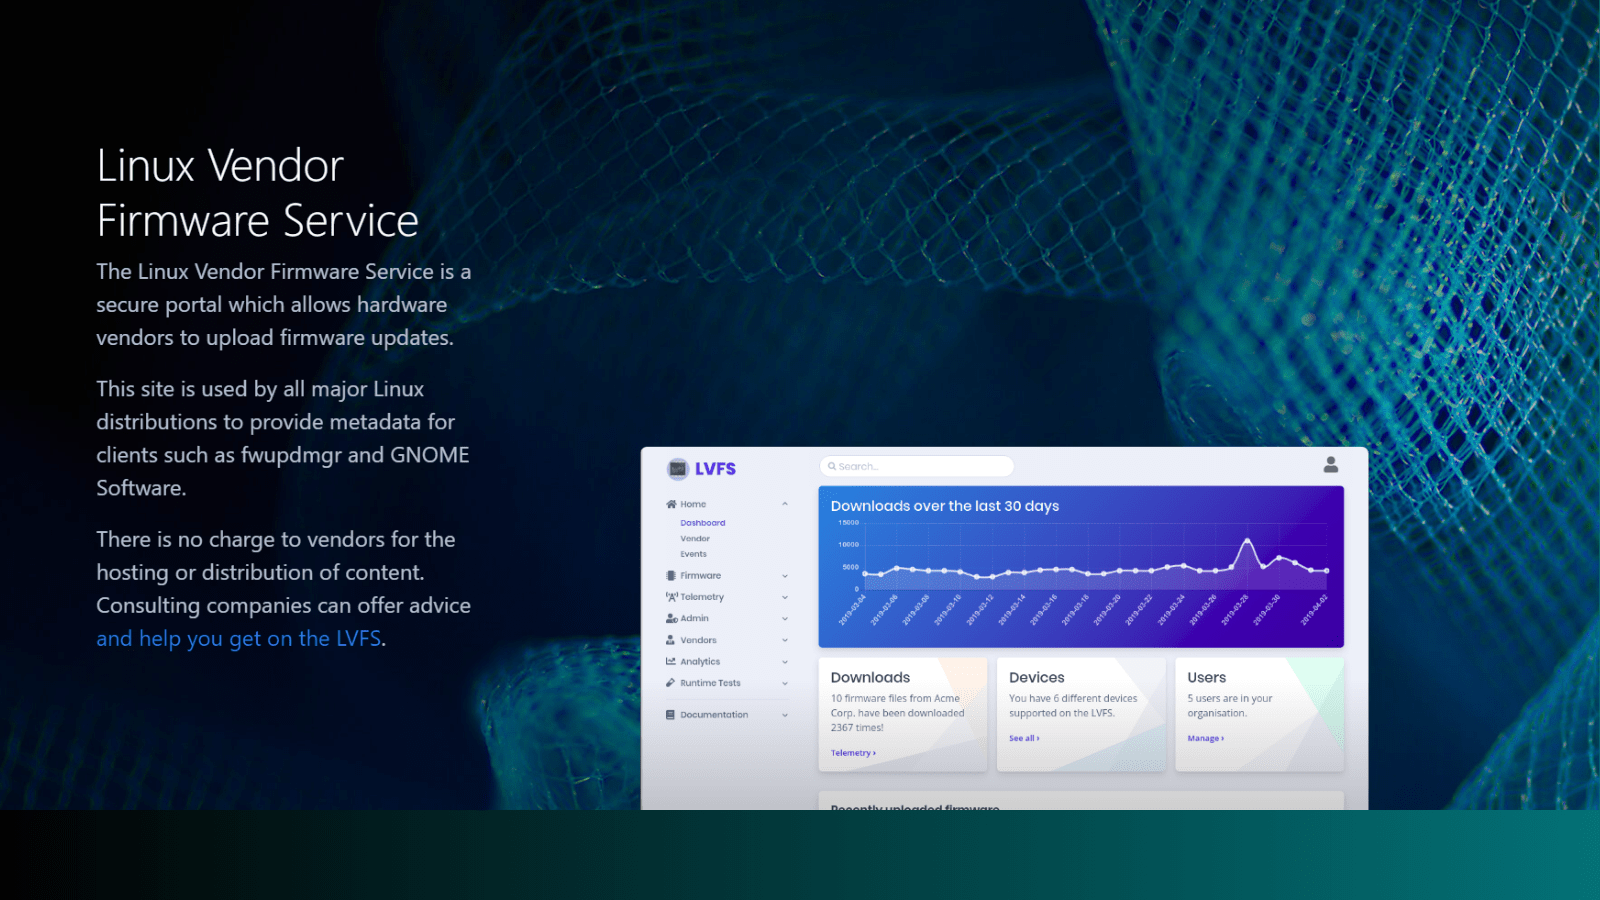Click the LVFS chip logo
Screen dimensions: 1600x900
(676, 469)
